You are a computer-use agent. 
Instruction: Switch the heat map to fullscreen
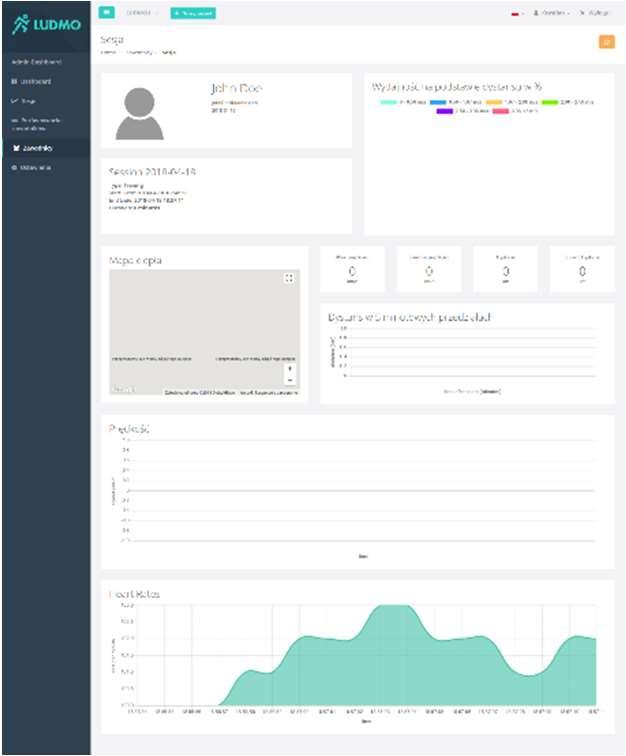click(x=289, y=278)
